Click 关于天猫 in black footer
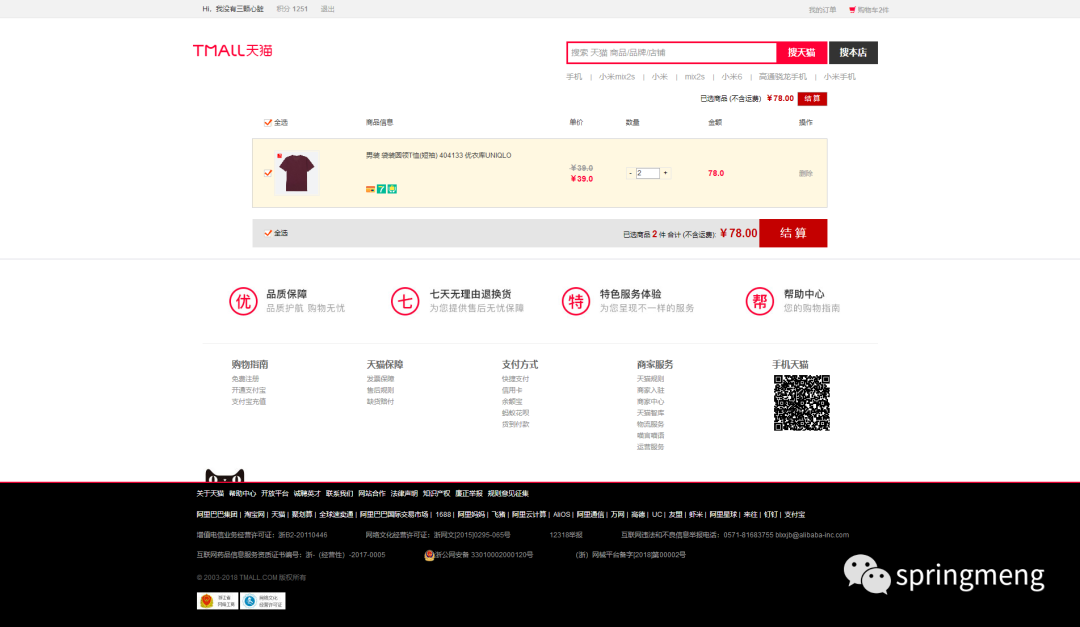Screen dimensions: 1080x627 tap(210, 493)
